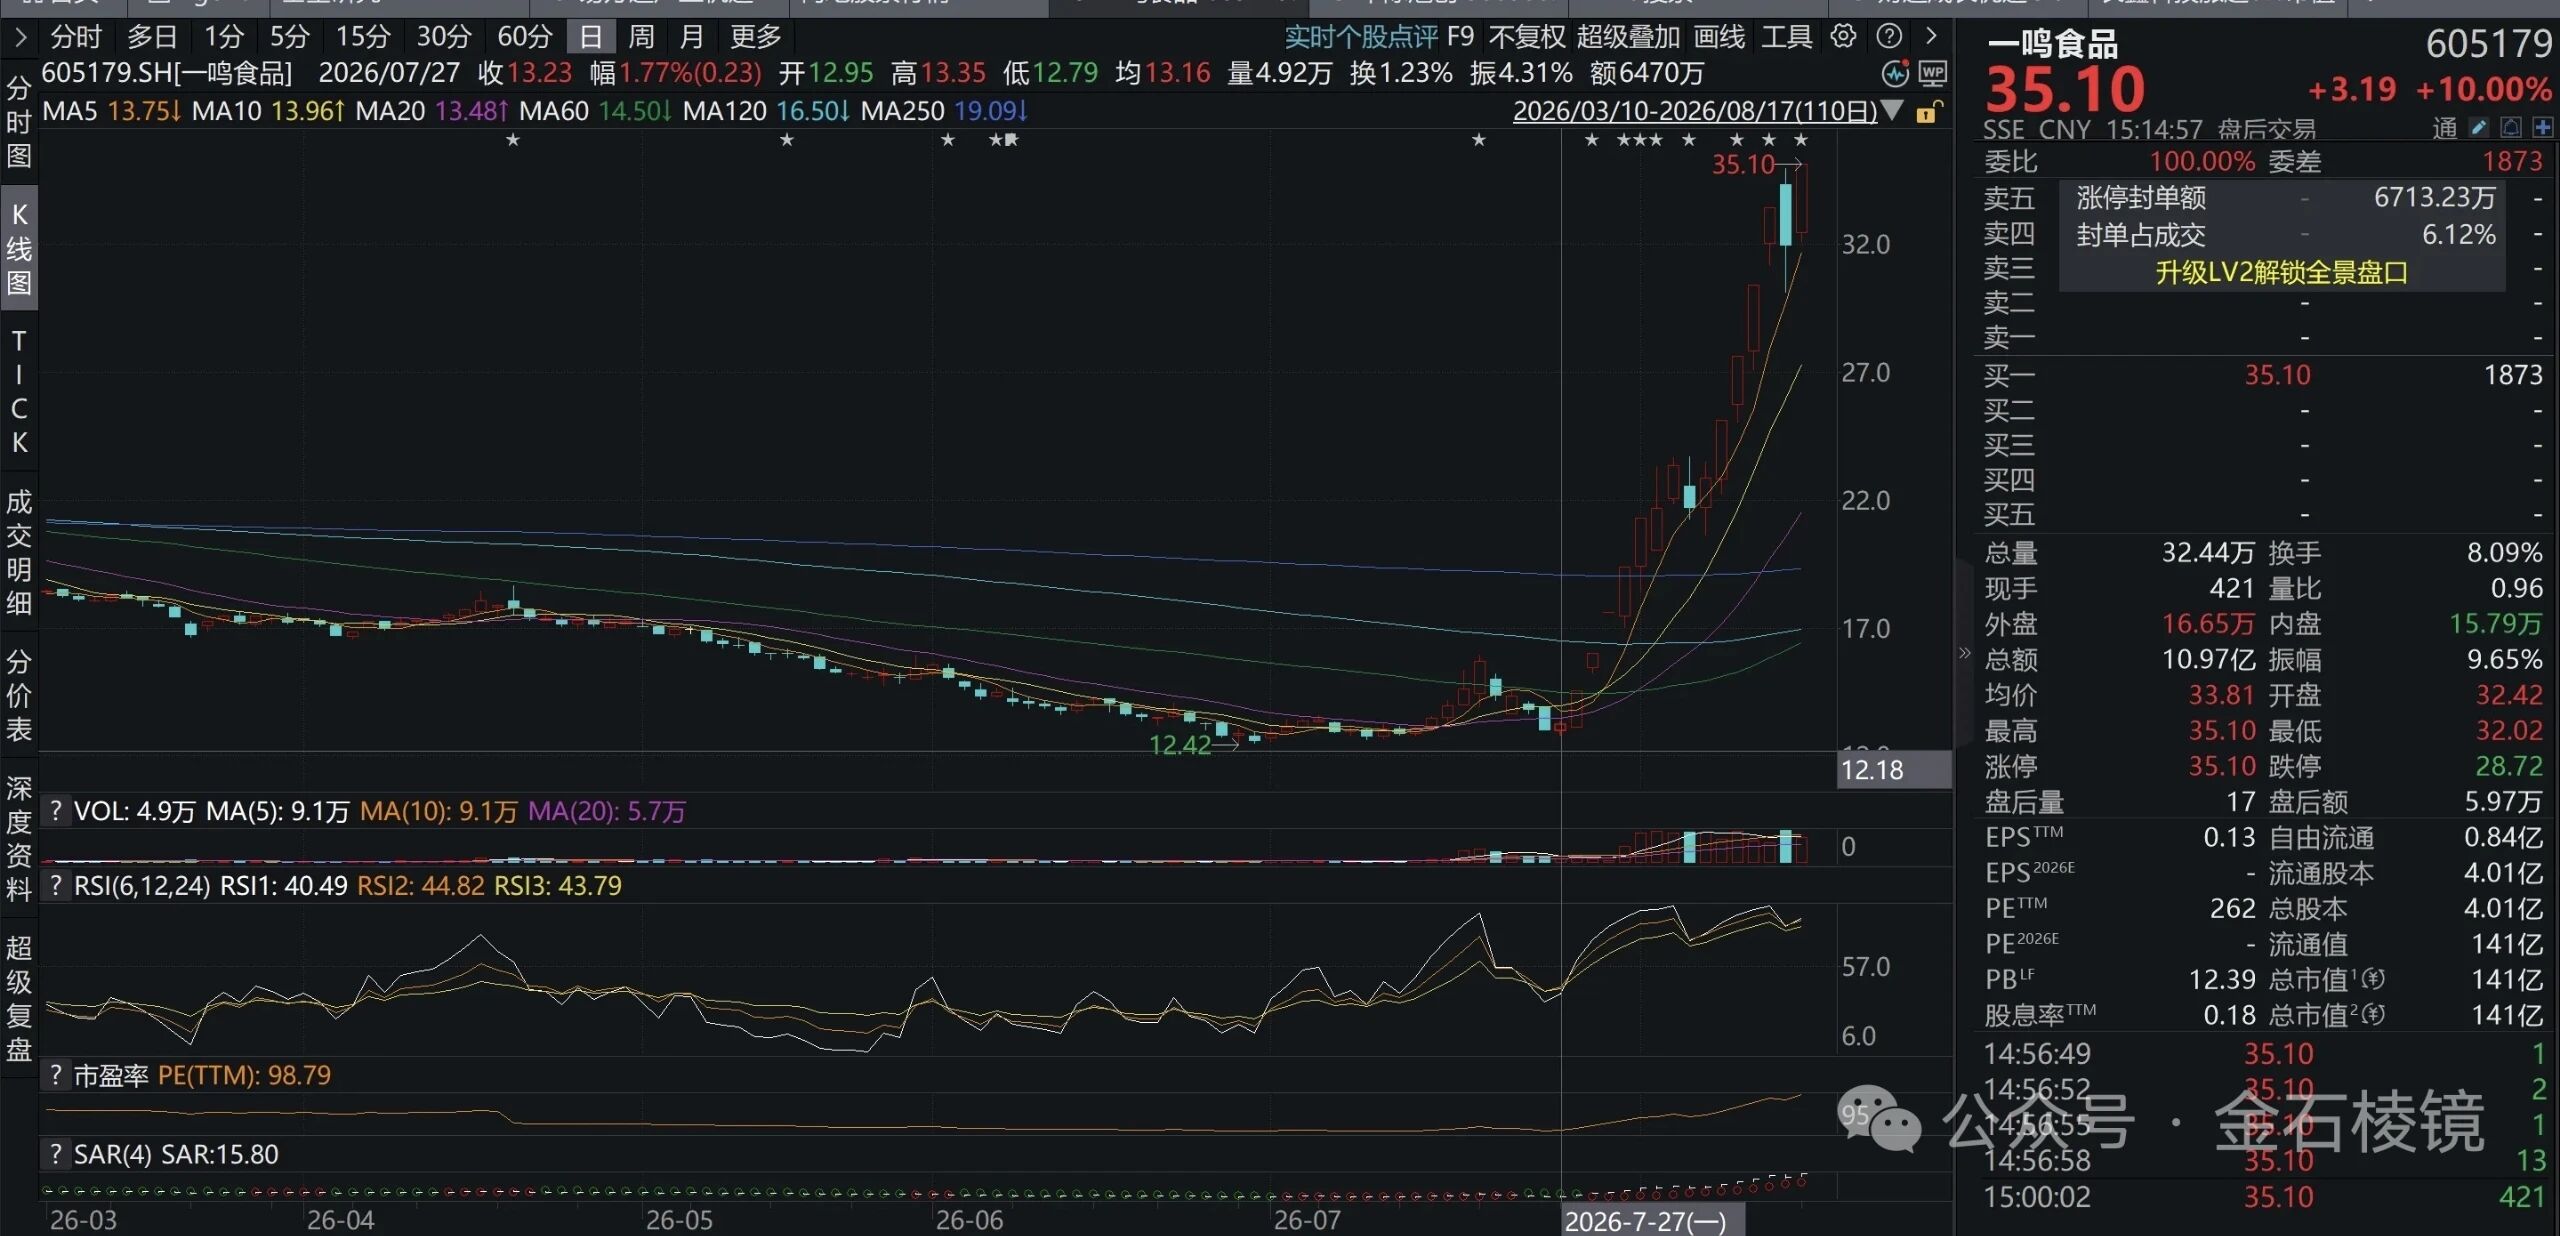The width and height of the screenshot is (2560, 1236).
Task: Click the pencil note icon beside 通
Action: (x=2478, y=128)
